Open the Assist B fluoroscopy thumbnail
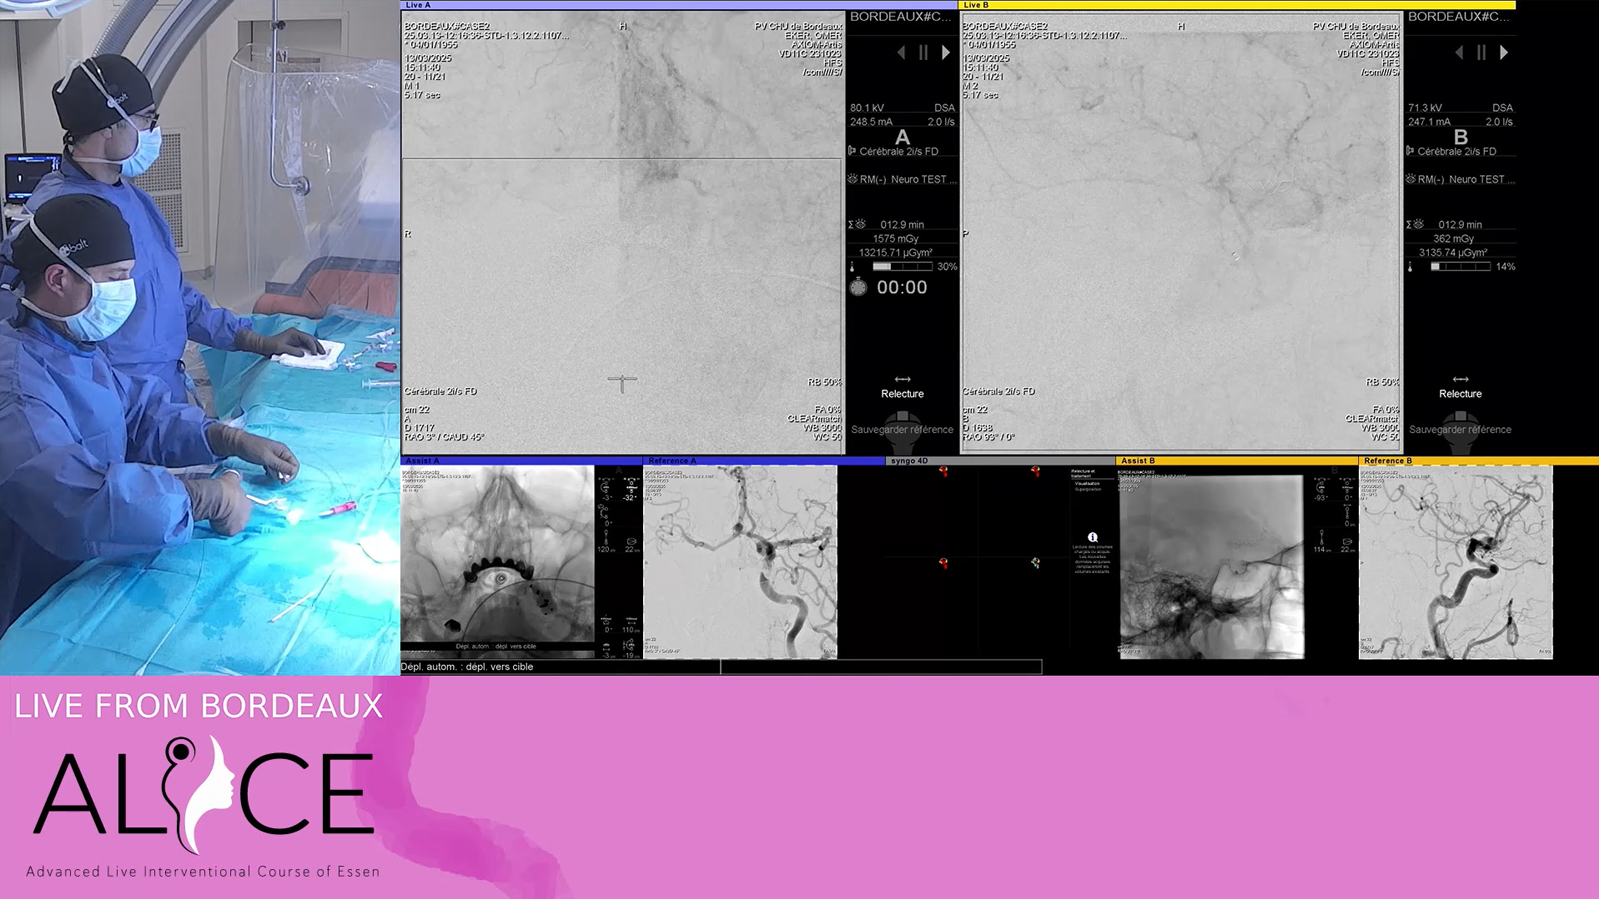Viewport: 1599px width, 899px height. (1211, 566)
